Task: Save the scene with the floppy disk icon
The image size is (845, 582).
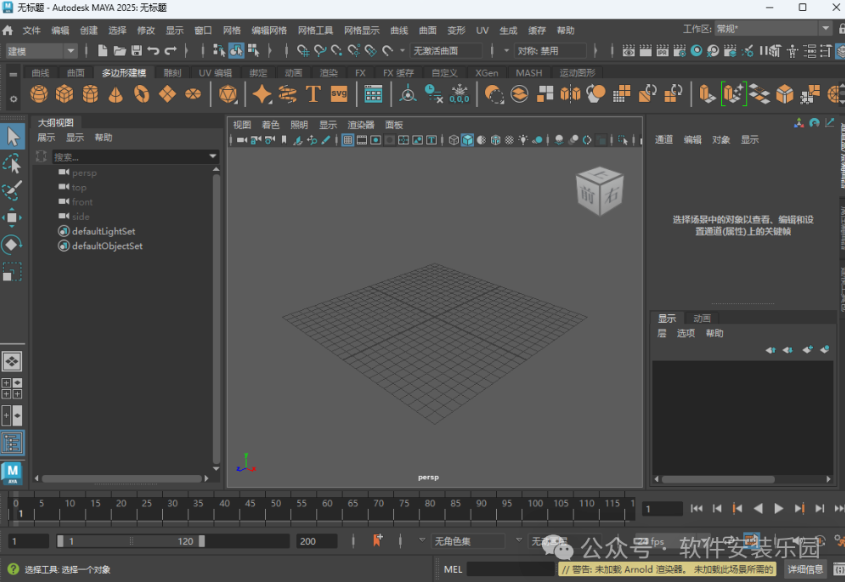Action: pos(137,51)
